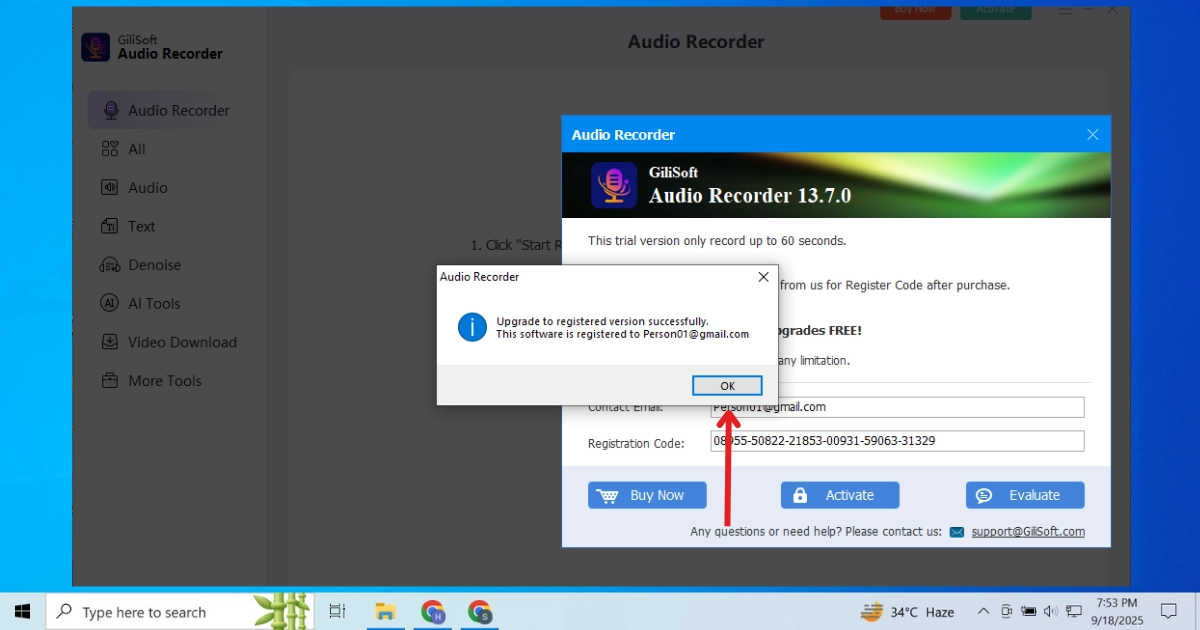Image resolution: width=1200 pixels, height=630 pixels.
Task: Click the Activate lock button
Action: click(840, 495)
